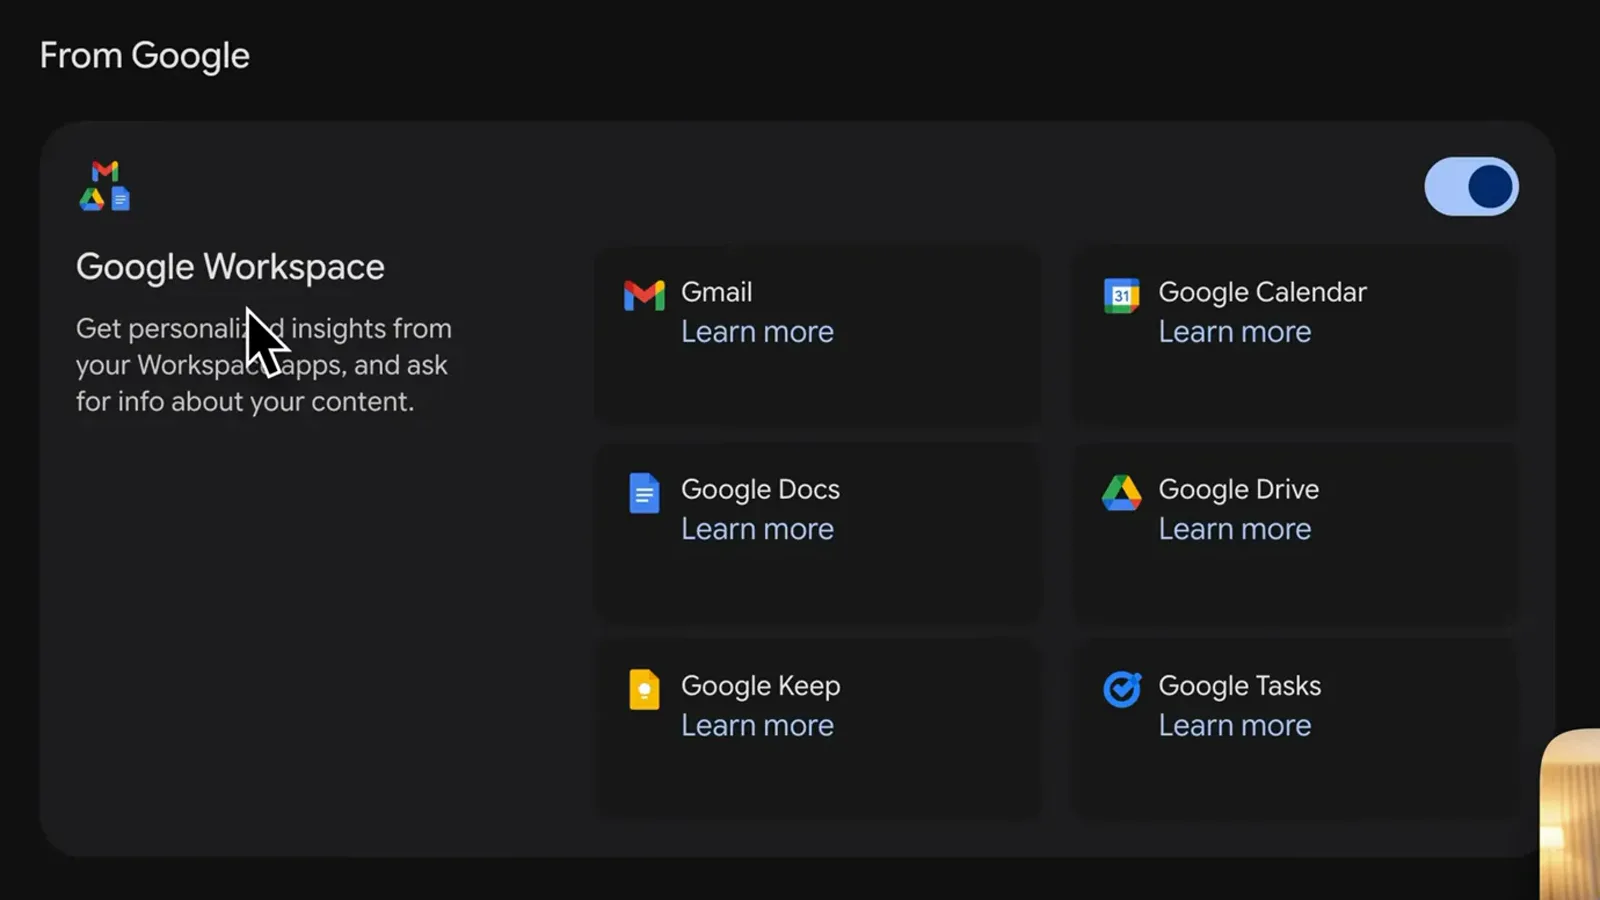Turn off the Google Workspace toggle switch
Viewport: 1600px width, 900px height.
coord(1471,186)
